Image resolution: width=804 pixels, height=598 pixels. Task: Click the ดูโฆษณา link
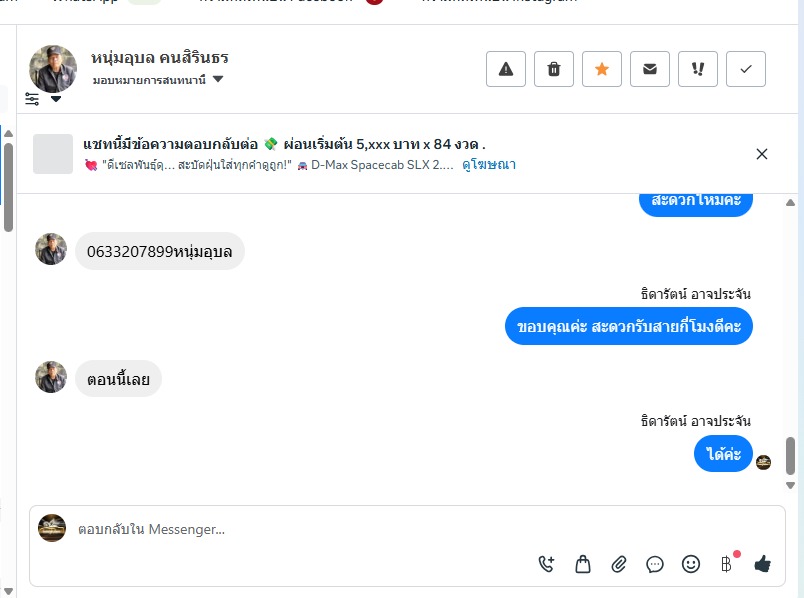[488, 165]
